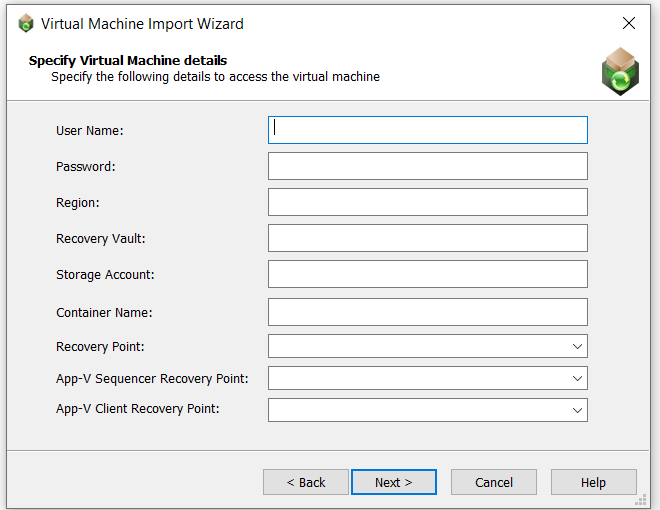
Task: Focus the User Name text field
Action: pyautogui.click(x=427, y=130)
